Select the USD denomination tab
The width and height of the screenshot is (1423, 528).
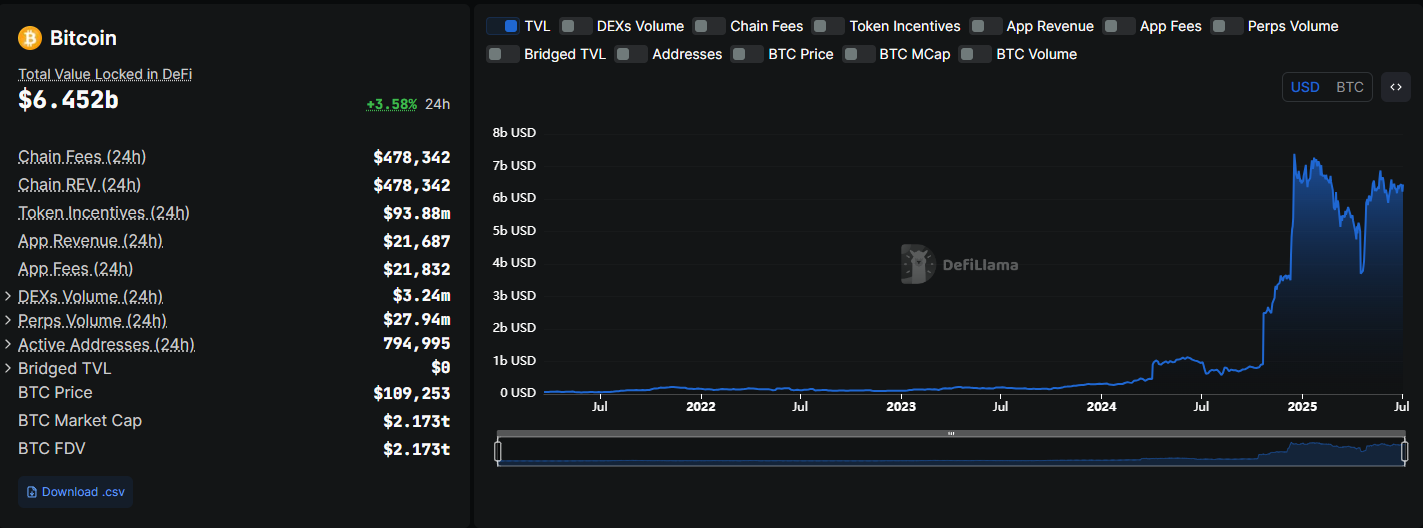point(1305,87)
